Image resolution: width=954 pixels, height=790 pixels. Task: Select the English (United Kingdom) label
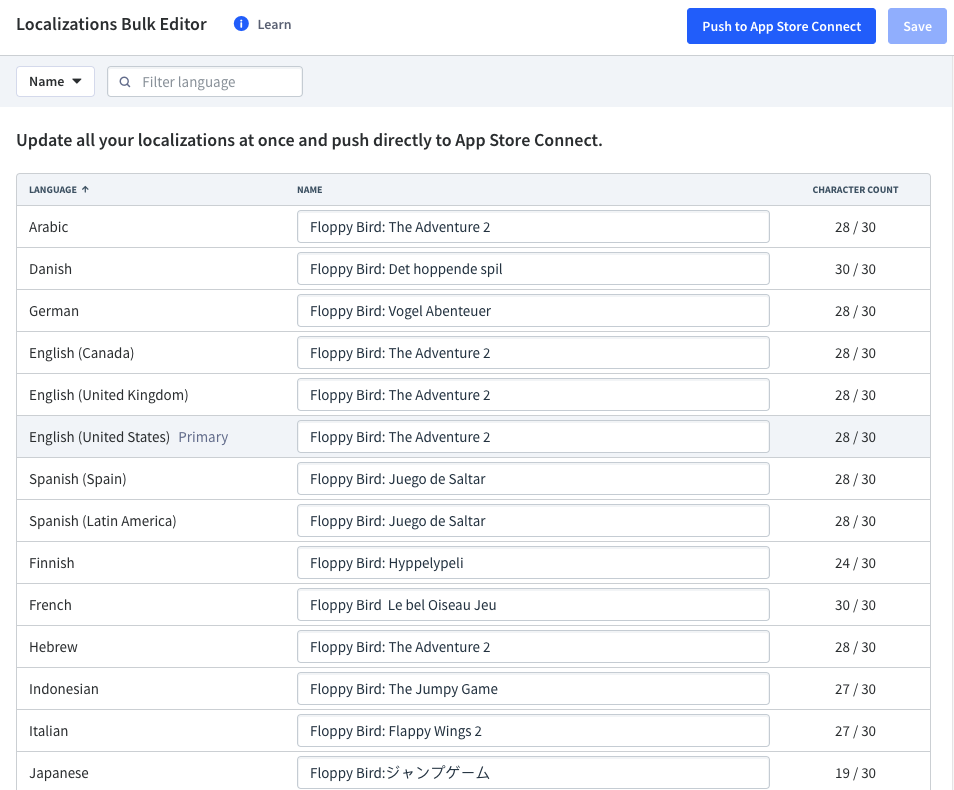[x=109, y=395]
